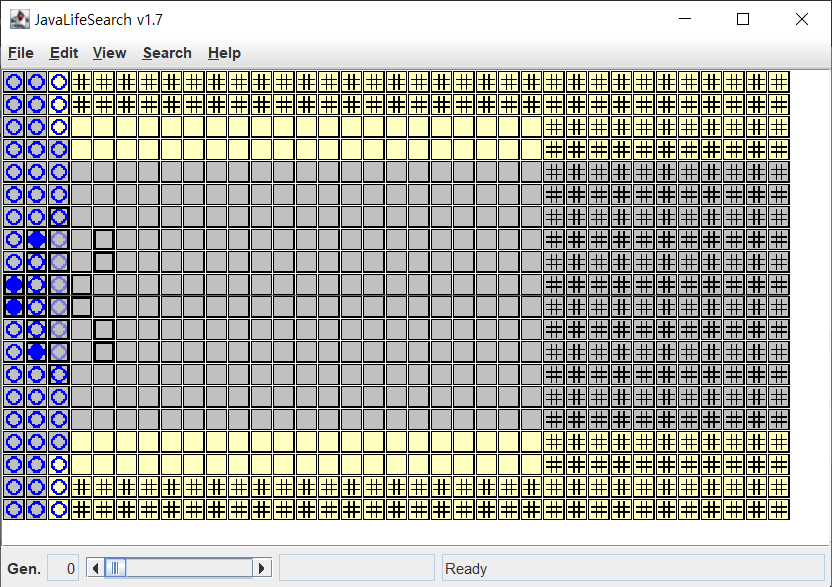Click the generation scrollbar thumb
The image size is (832, 587).
(115, 568)
